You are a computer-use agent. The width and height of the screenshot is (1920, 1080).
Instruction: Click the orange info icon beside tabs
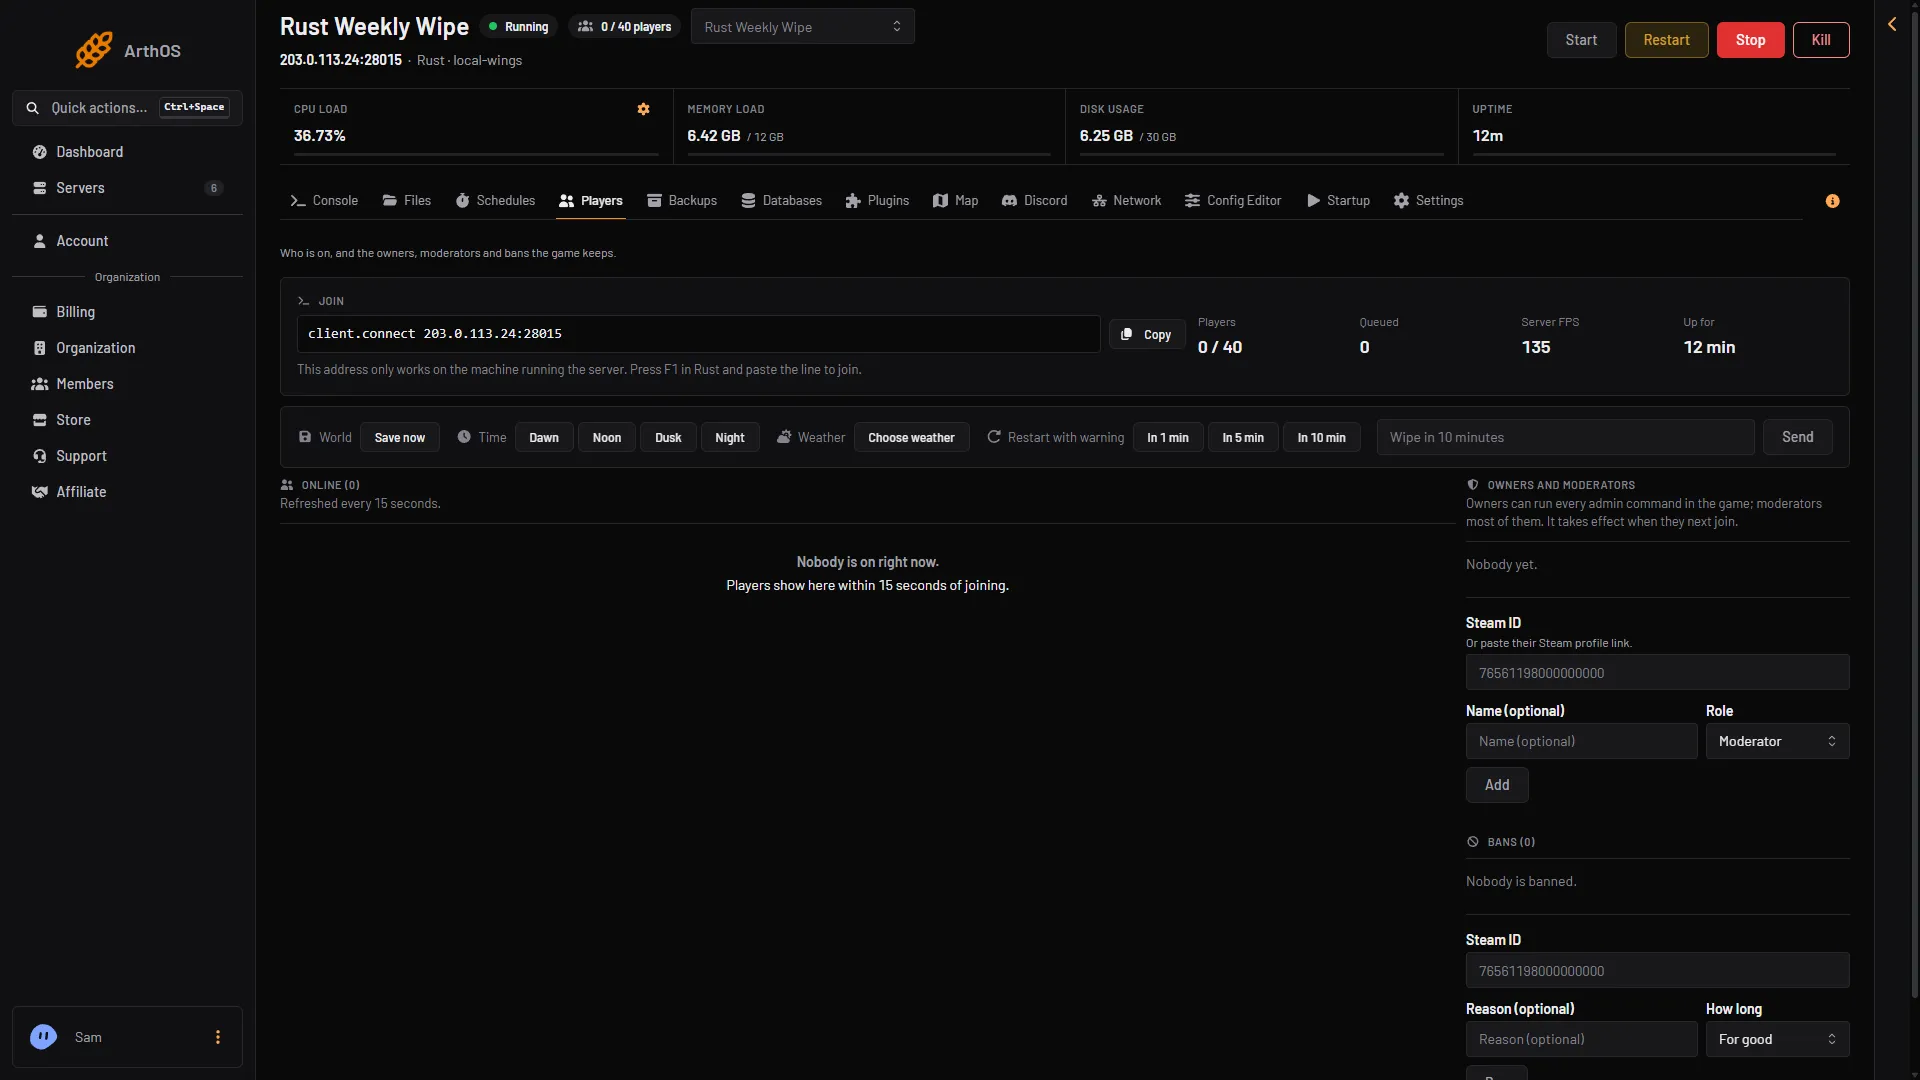pos(1832,201)
